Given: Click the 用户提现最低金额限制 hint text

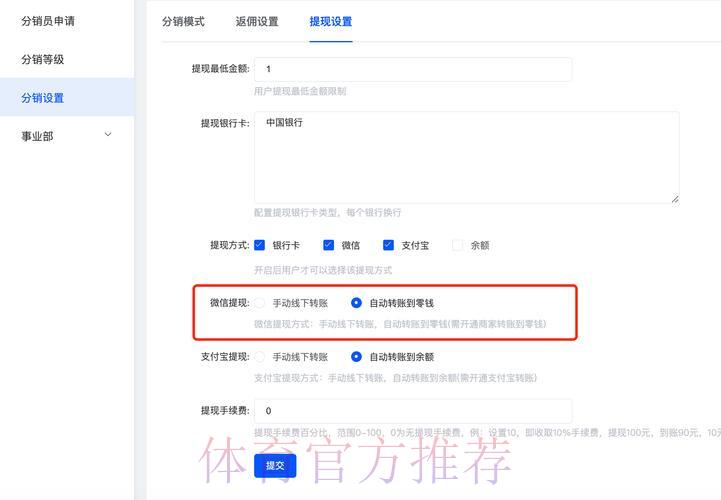Looking at the screenshot, I should point(300,91).
